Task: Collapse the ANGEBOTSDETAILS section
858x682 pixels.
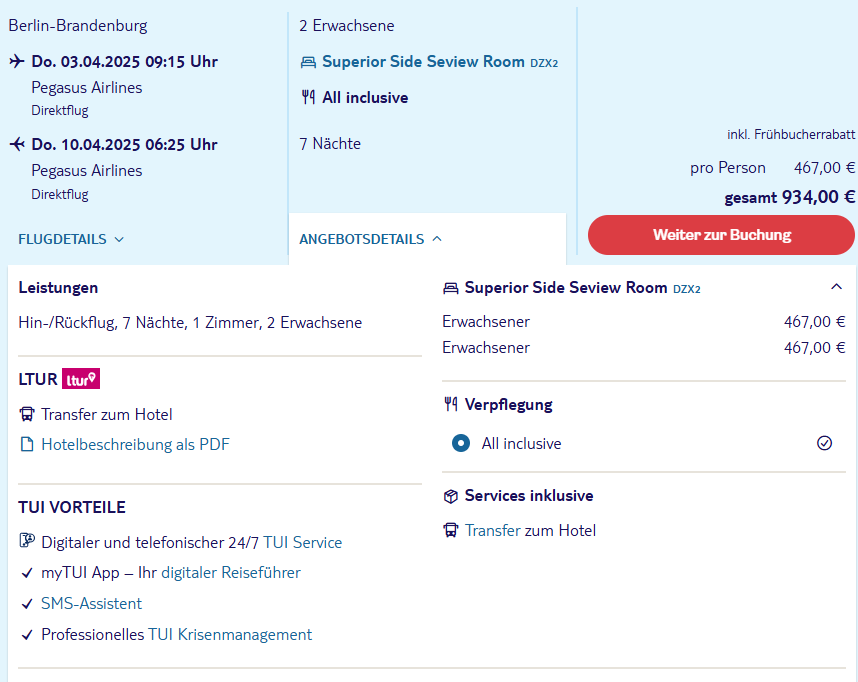Action: click(x=370, y=239)
